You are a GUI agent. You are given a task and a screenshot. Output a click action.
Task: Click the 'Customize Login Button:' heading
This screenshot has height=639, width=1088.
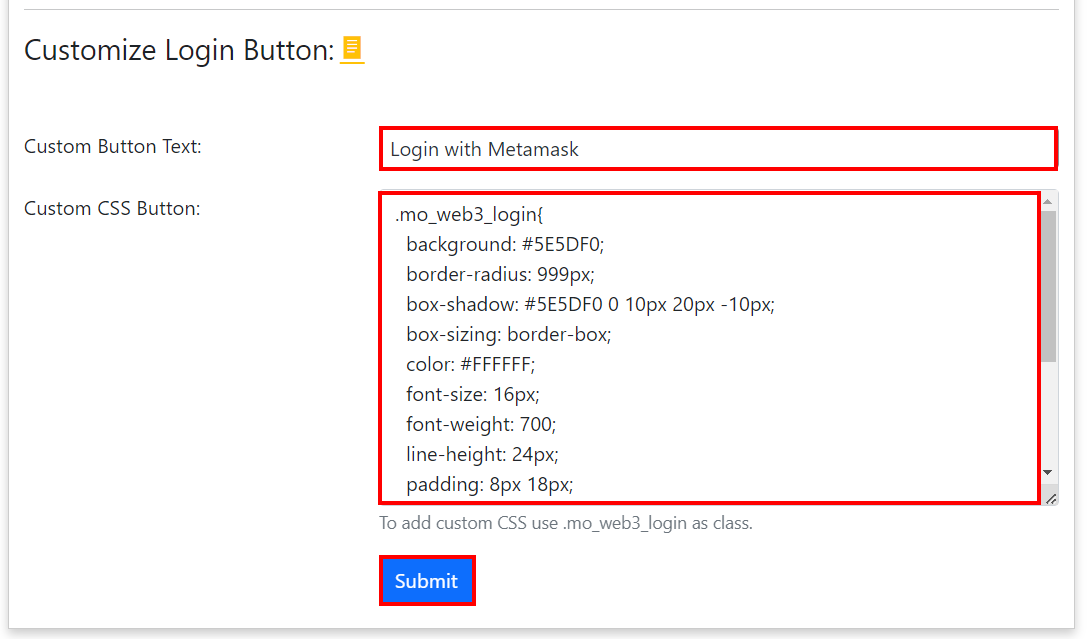[x=179, y=50]
